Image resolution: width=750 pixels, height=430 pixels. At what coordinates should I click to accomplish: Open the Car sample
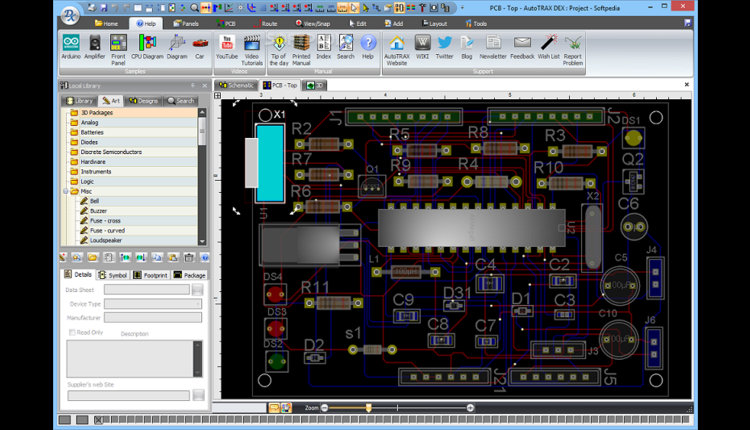(200, 47)
